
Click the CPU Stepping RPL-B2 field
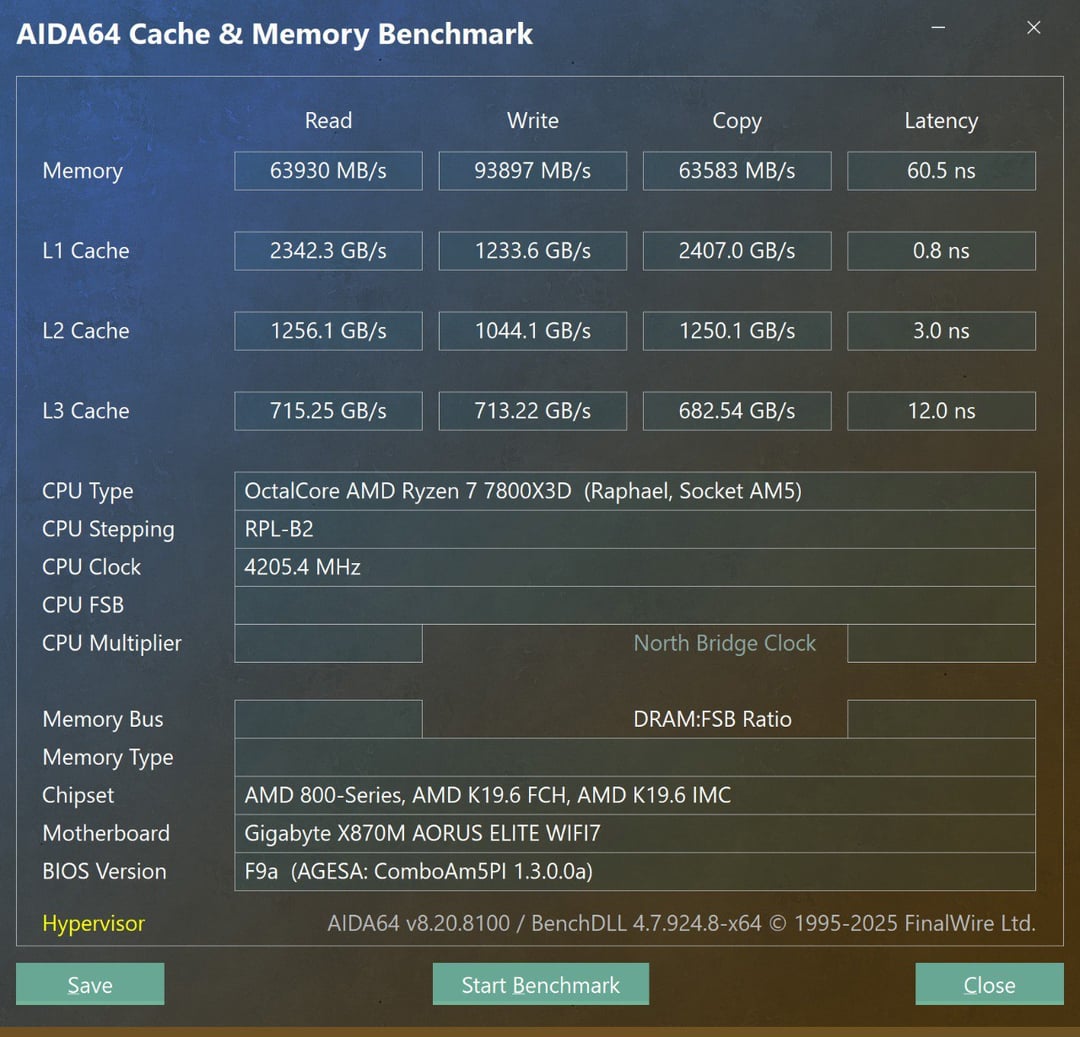point(634,529)
